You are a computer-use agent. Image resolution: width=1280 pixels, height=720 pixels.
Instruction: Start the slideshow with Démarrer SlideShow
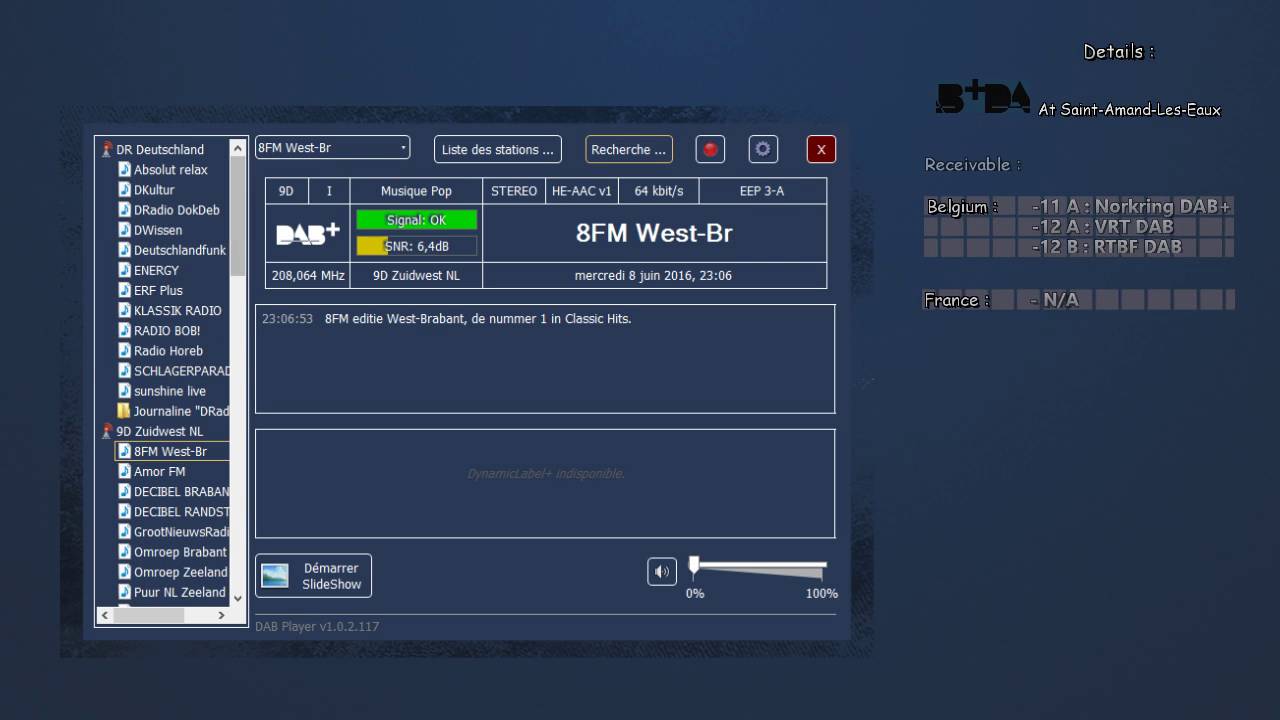pos(313,576)
